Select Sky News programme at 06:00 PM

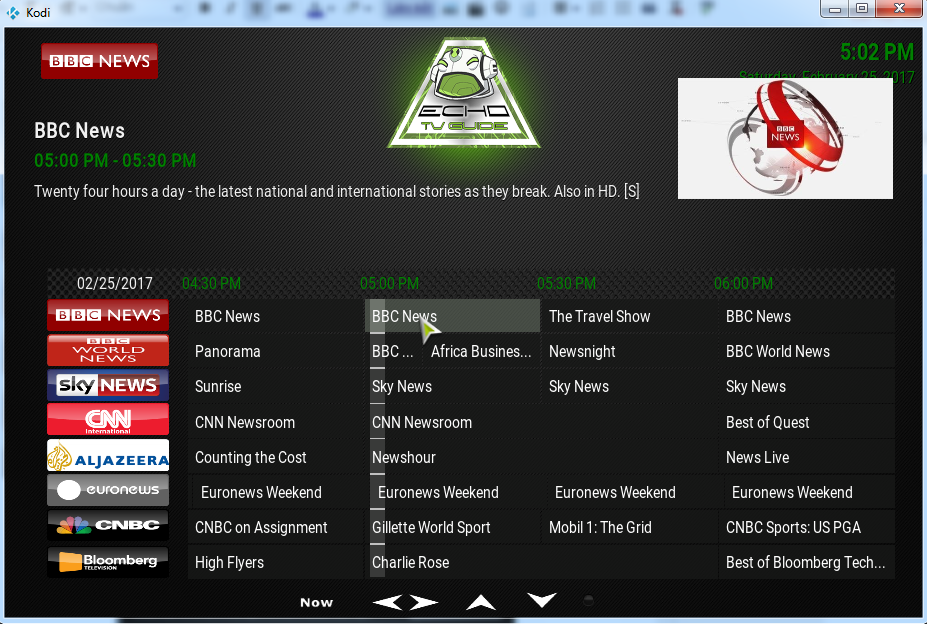[806, 386]
